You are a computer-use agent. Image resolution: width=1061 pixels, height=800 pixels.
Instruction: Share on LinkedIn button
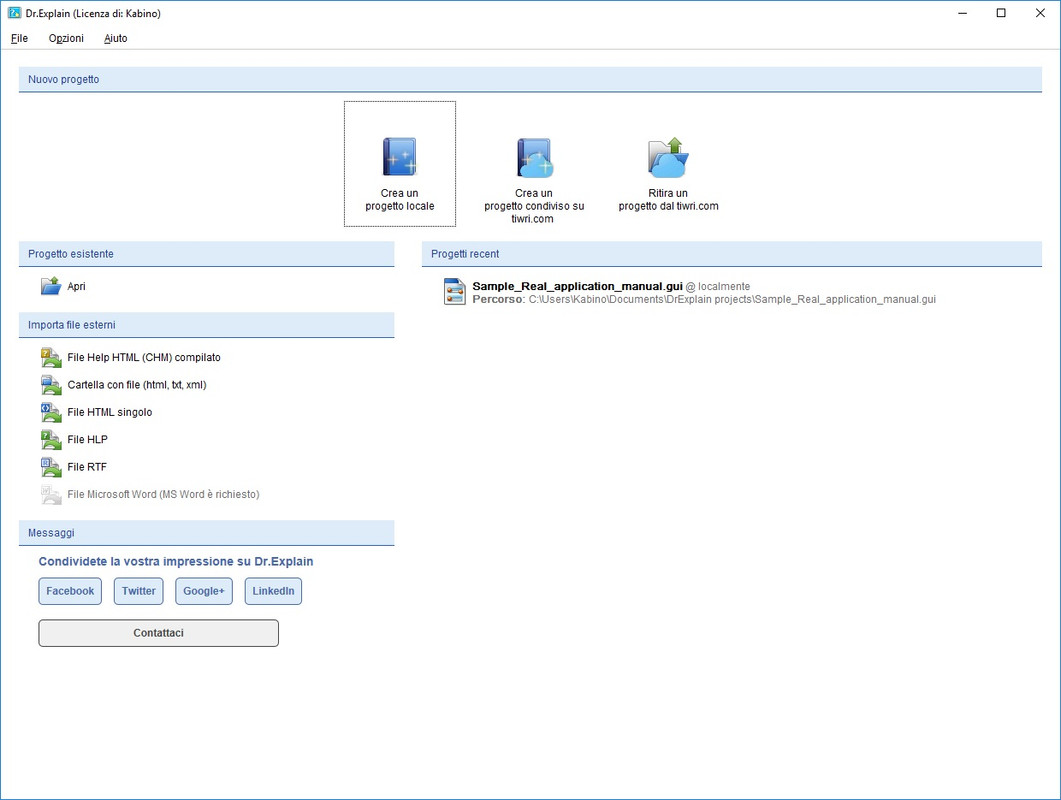click(273, 591)
